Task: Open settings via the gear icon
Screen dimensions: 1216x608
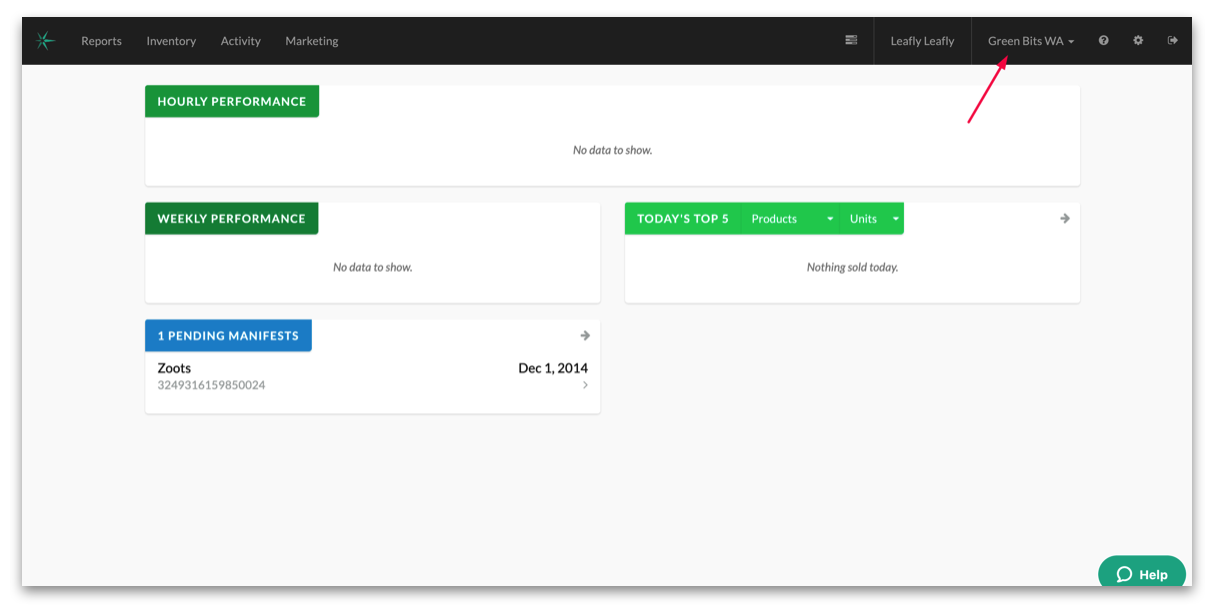Action: point(1138,41)
